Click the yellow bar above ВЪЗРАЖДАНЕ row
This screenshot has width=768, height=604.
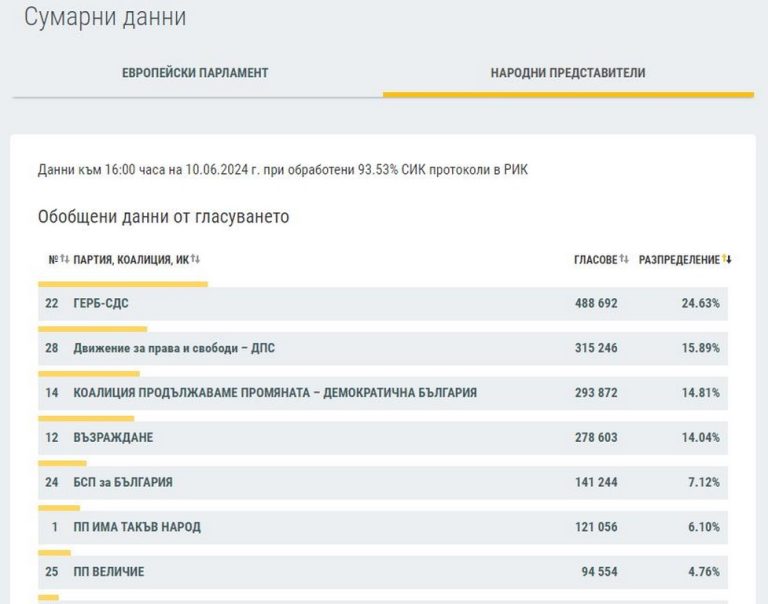pyautogui.click(x=86, y=418)
